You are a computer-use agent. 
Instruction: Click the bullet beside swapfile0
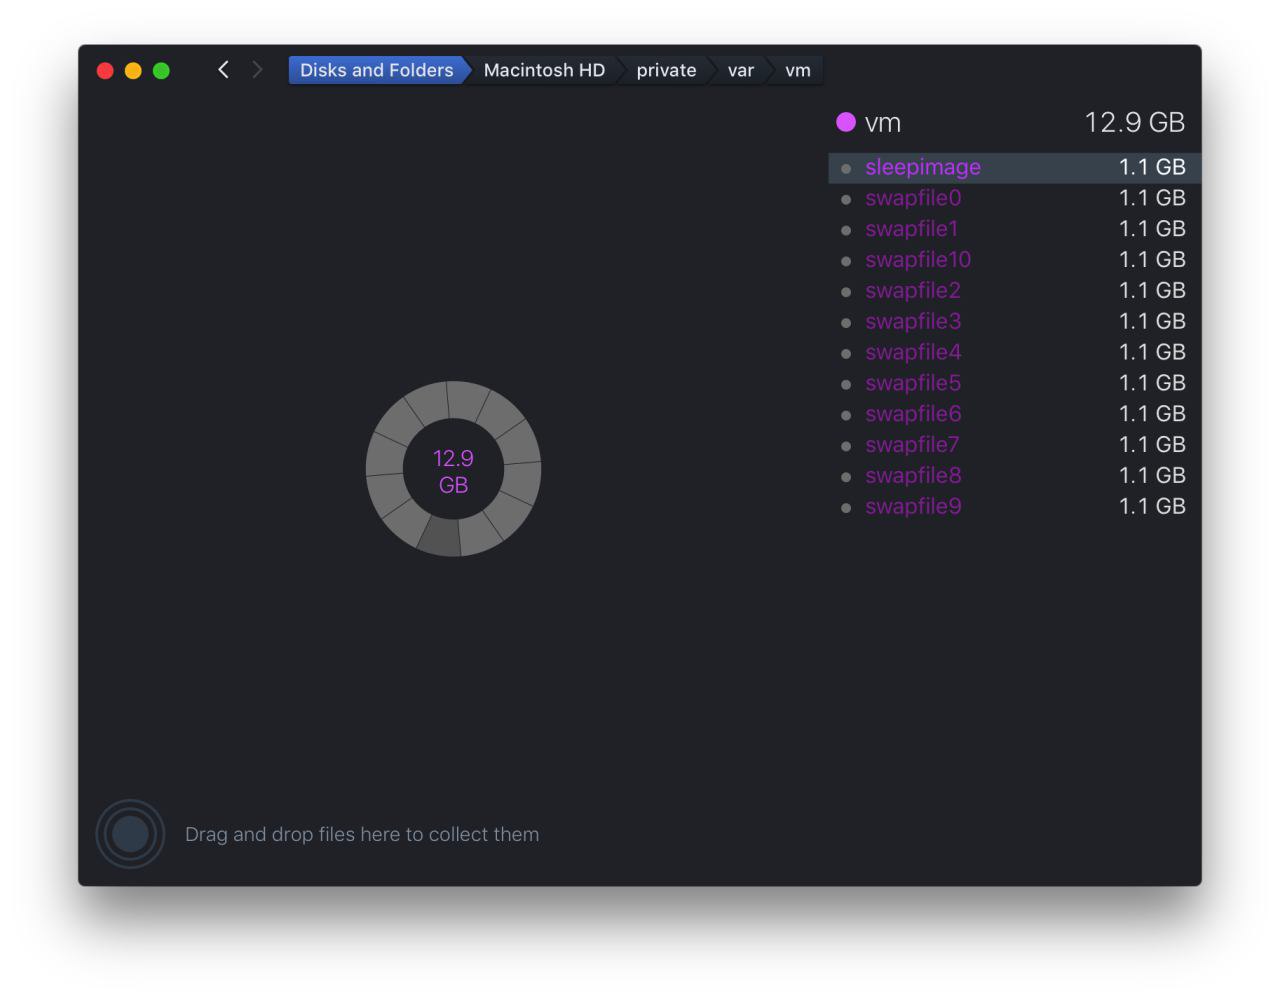[x=846, y=200]
